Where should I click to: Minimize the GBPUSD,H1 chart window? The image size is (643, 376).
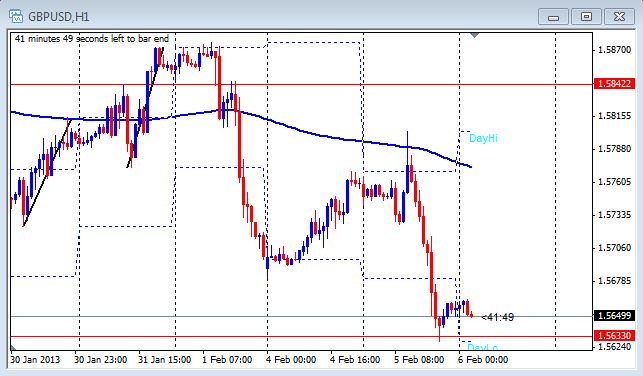point(553,17)
